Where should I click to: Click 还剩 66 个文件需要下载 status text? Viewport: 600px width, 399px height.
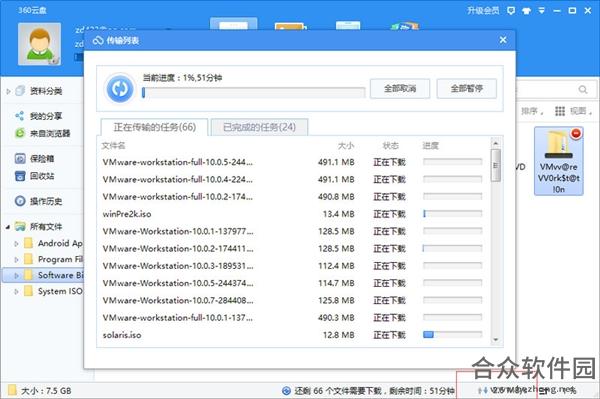(x=338, y=391)
